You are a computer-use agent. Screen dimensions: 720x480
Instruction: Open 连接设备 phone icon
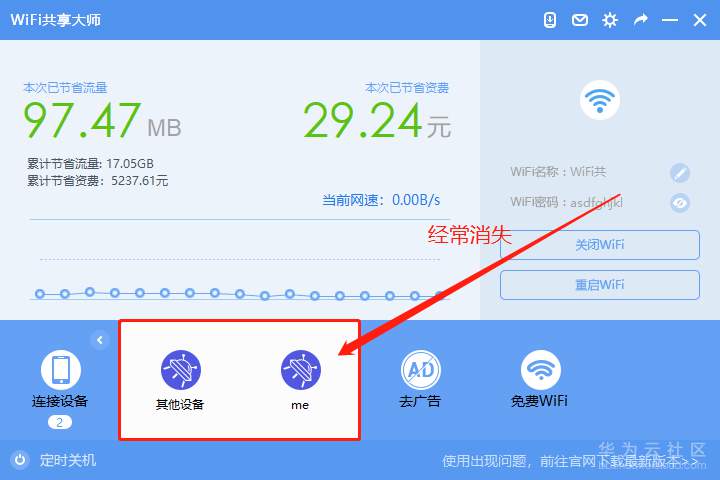[61, 370]
